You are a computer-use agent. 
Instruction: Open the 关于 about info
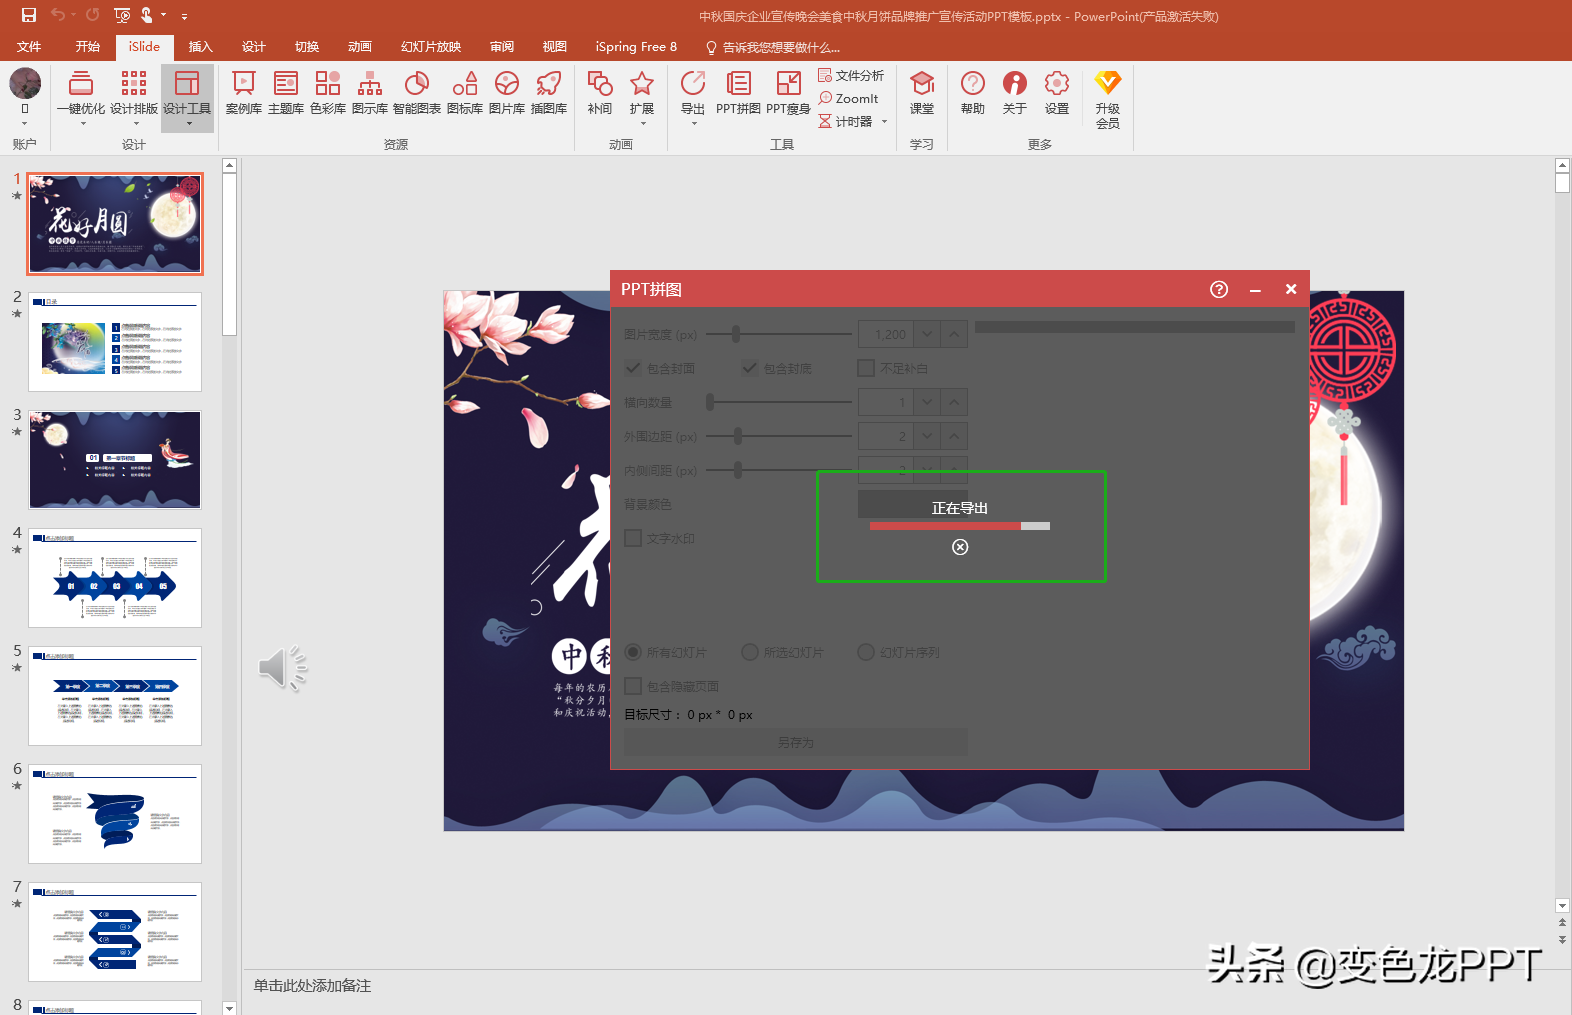tap(1015, 94)
